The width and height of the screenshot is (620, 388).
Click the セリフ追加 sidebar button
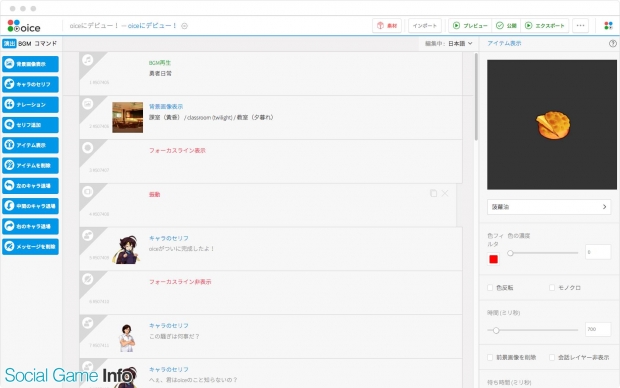tap(30, 125)
